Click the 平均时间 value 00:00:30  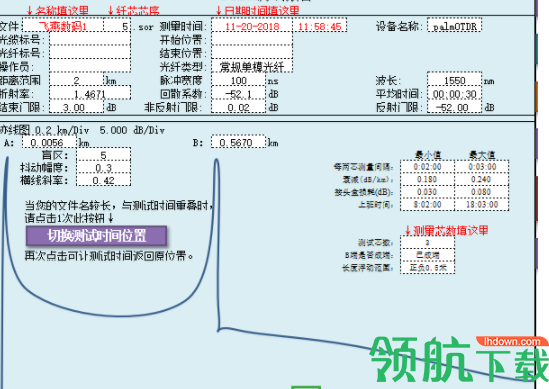[x=454, y=93]
